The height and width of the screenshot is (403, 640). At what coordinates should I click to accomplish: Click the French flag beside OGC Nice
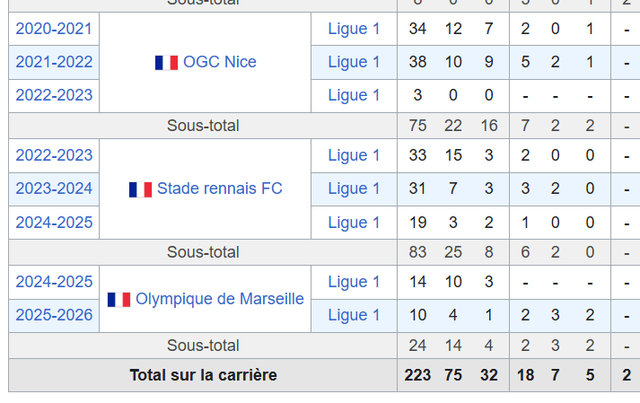coord(166,62)
